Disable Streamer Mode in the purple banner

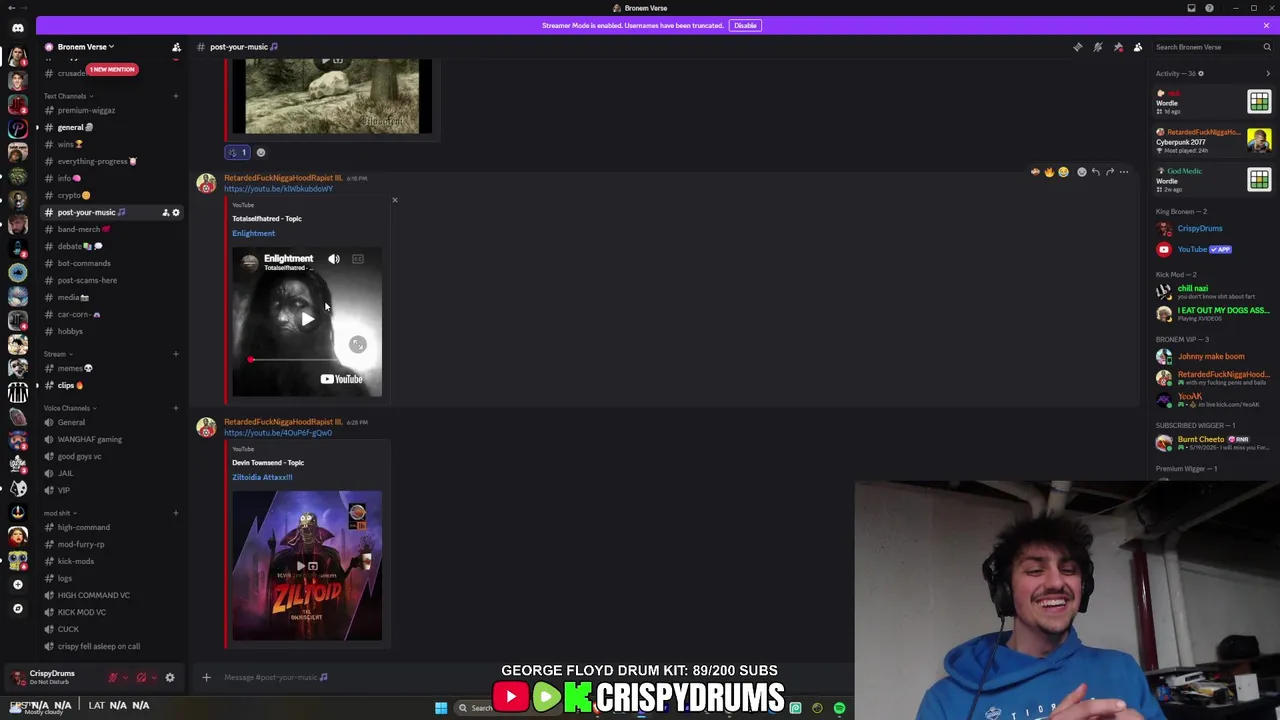pyautogui.click(x=745, y=25)
